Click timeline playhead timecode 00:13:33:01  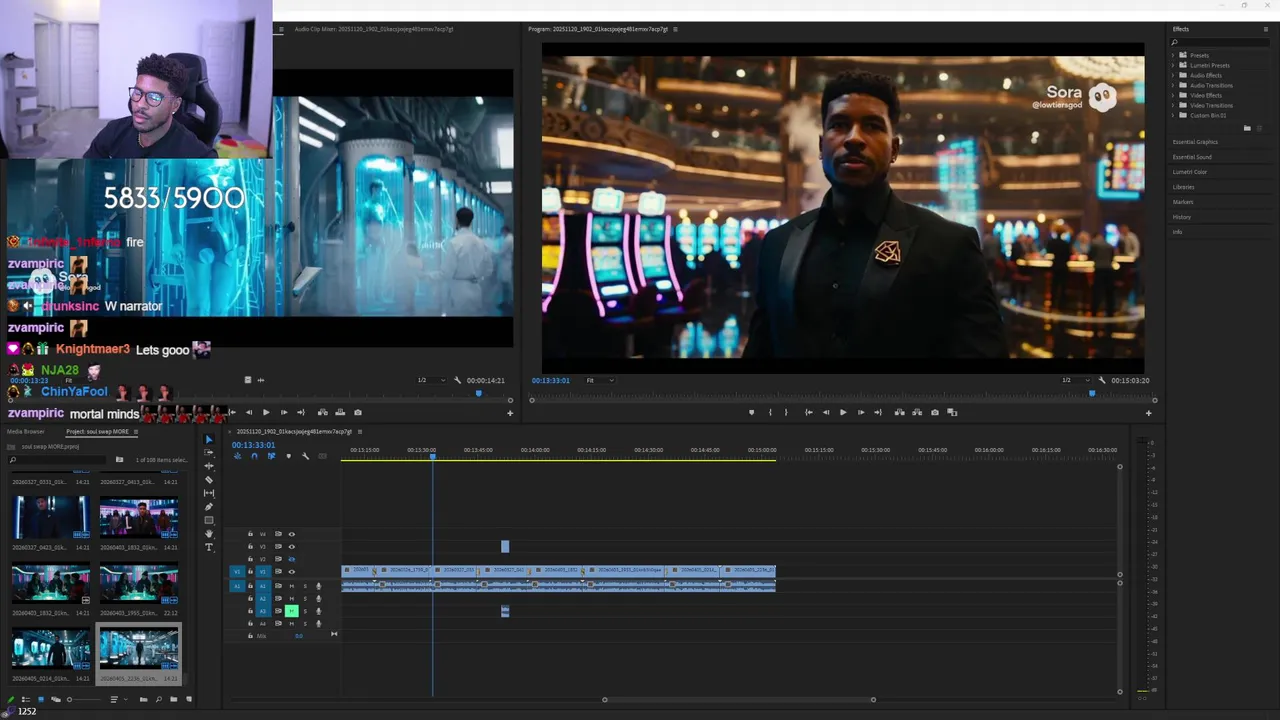(x=253, y=445)
